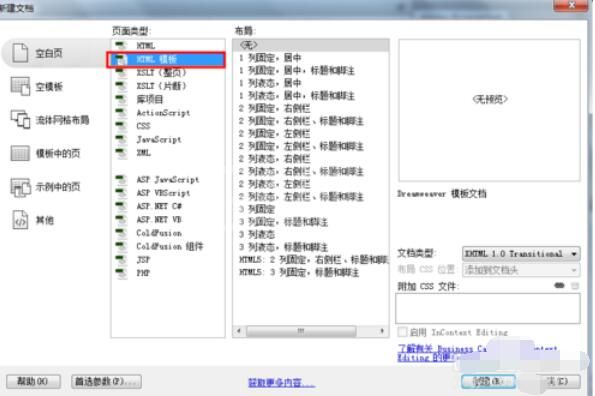Click the ASP.NET VB page type icon
Image resolution: width=595 pixels, height=396 pixels.
tap(121, 219)
